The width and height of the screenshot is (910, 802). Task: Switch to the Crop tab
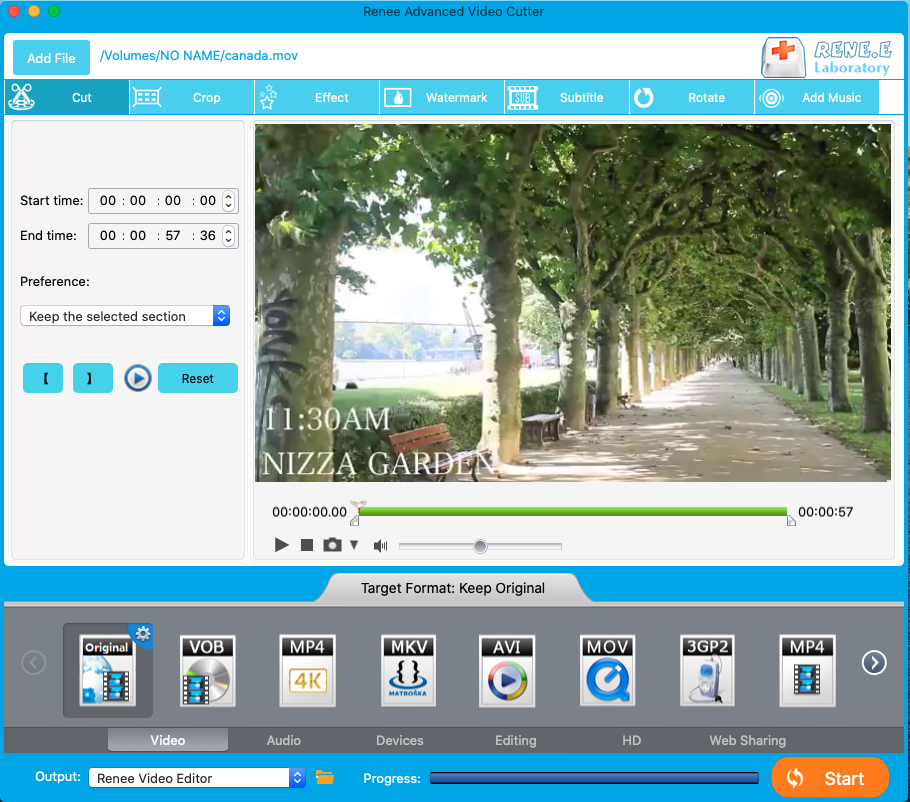tap(192, 97)
